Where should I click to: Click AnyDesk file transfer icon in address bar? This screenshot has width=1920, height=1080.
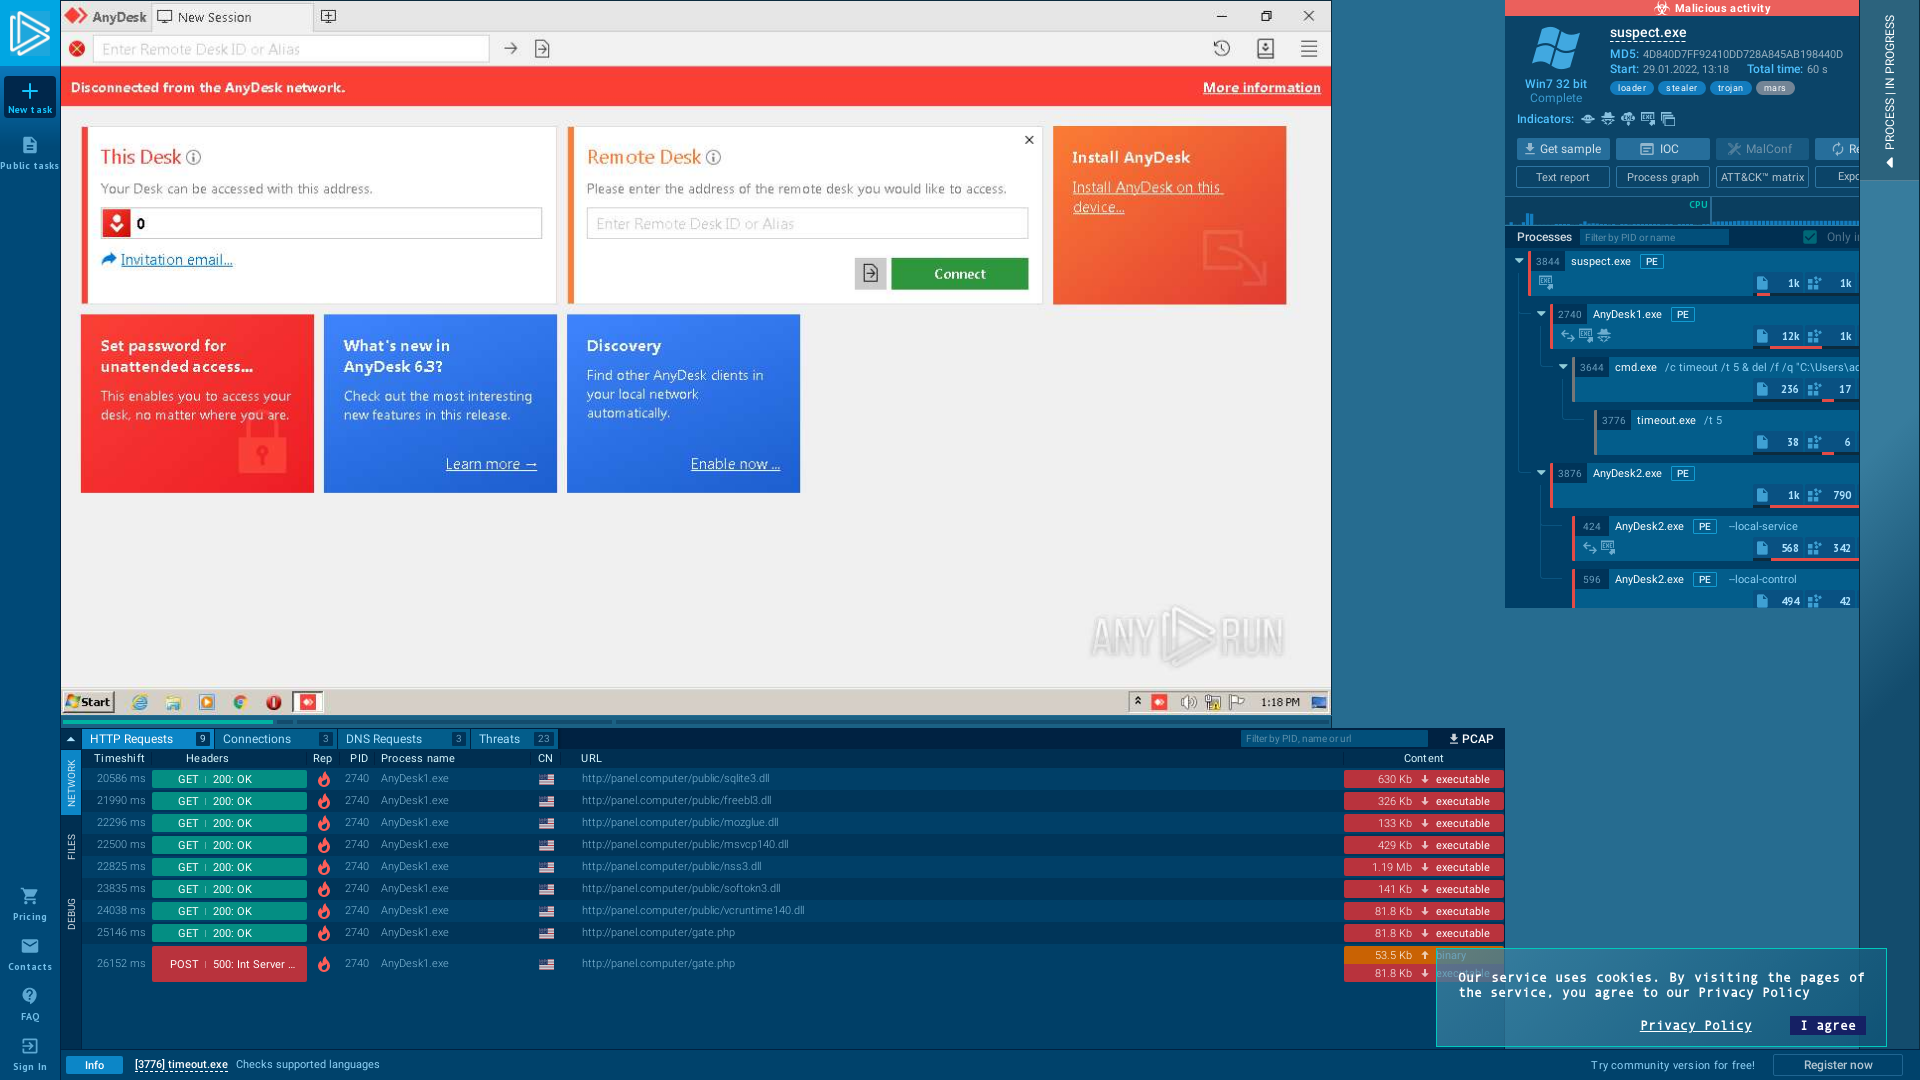pos(542,49)
